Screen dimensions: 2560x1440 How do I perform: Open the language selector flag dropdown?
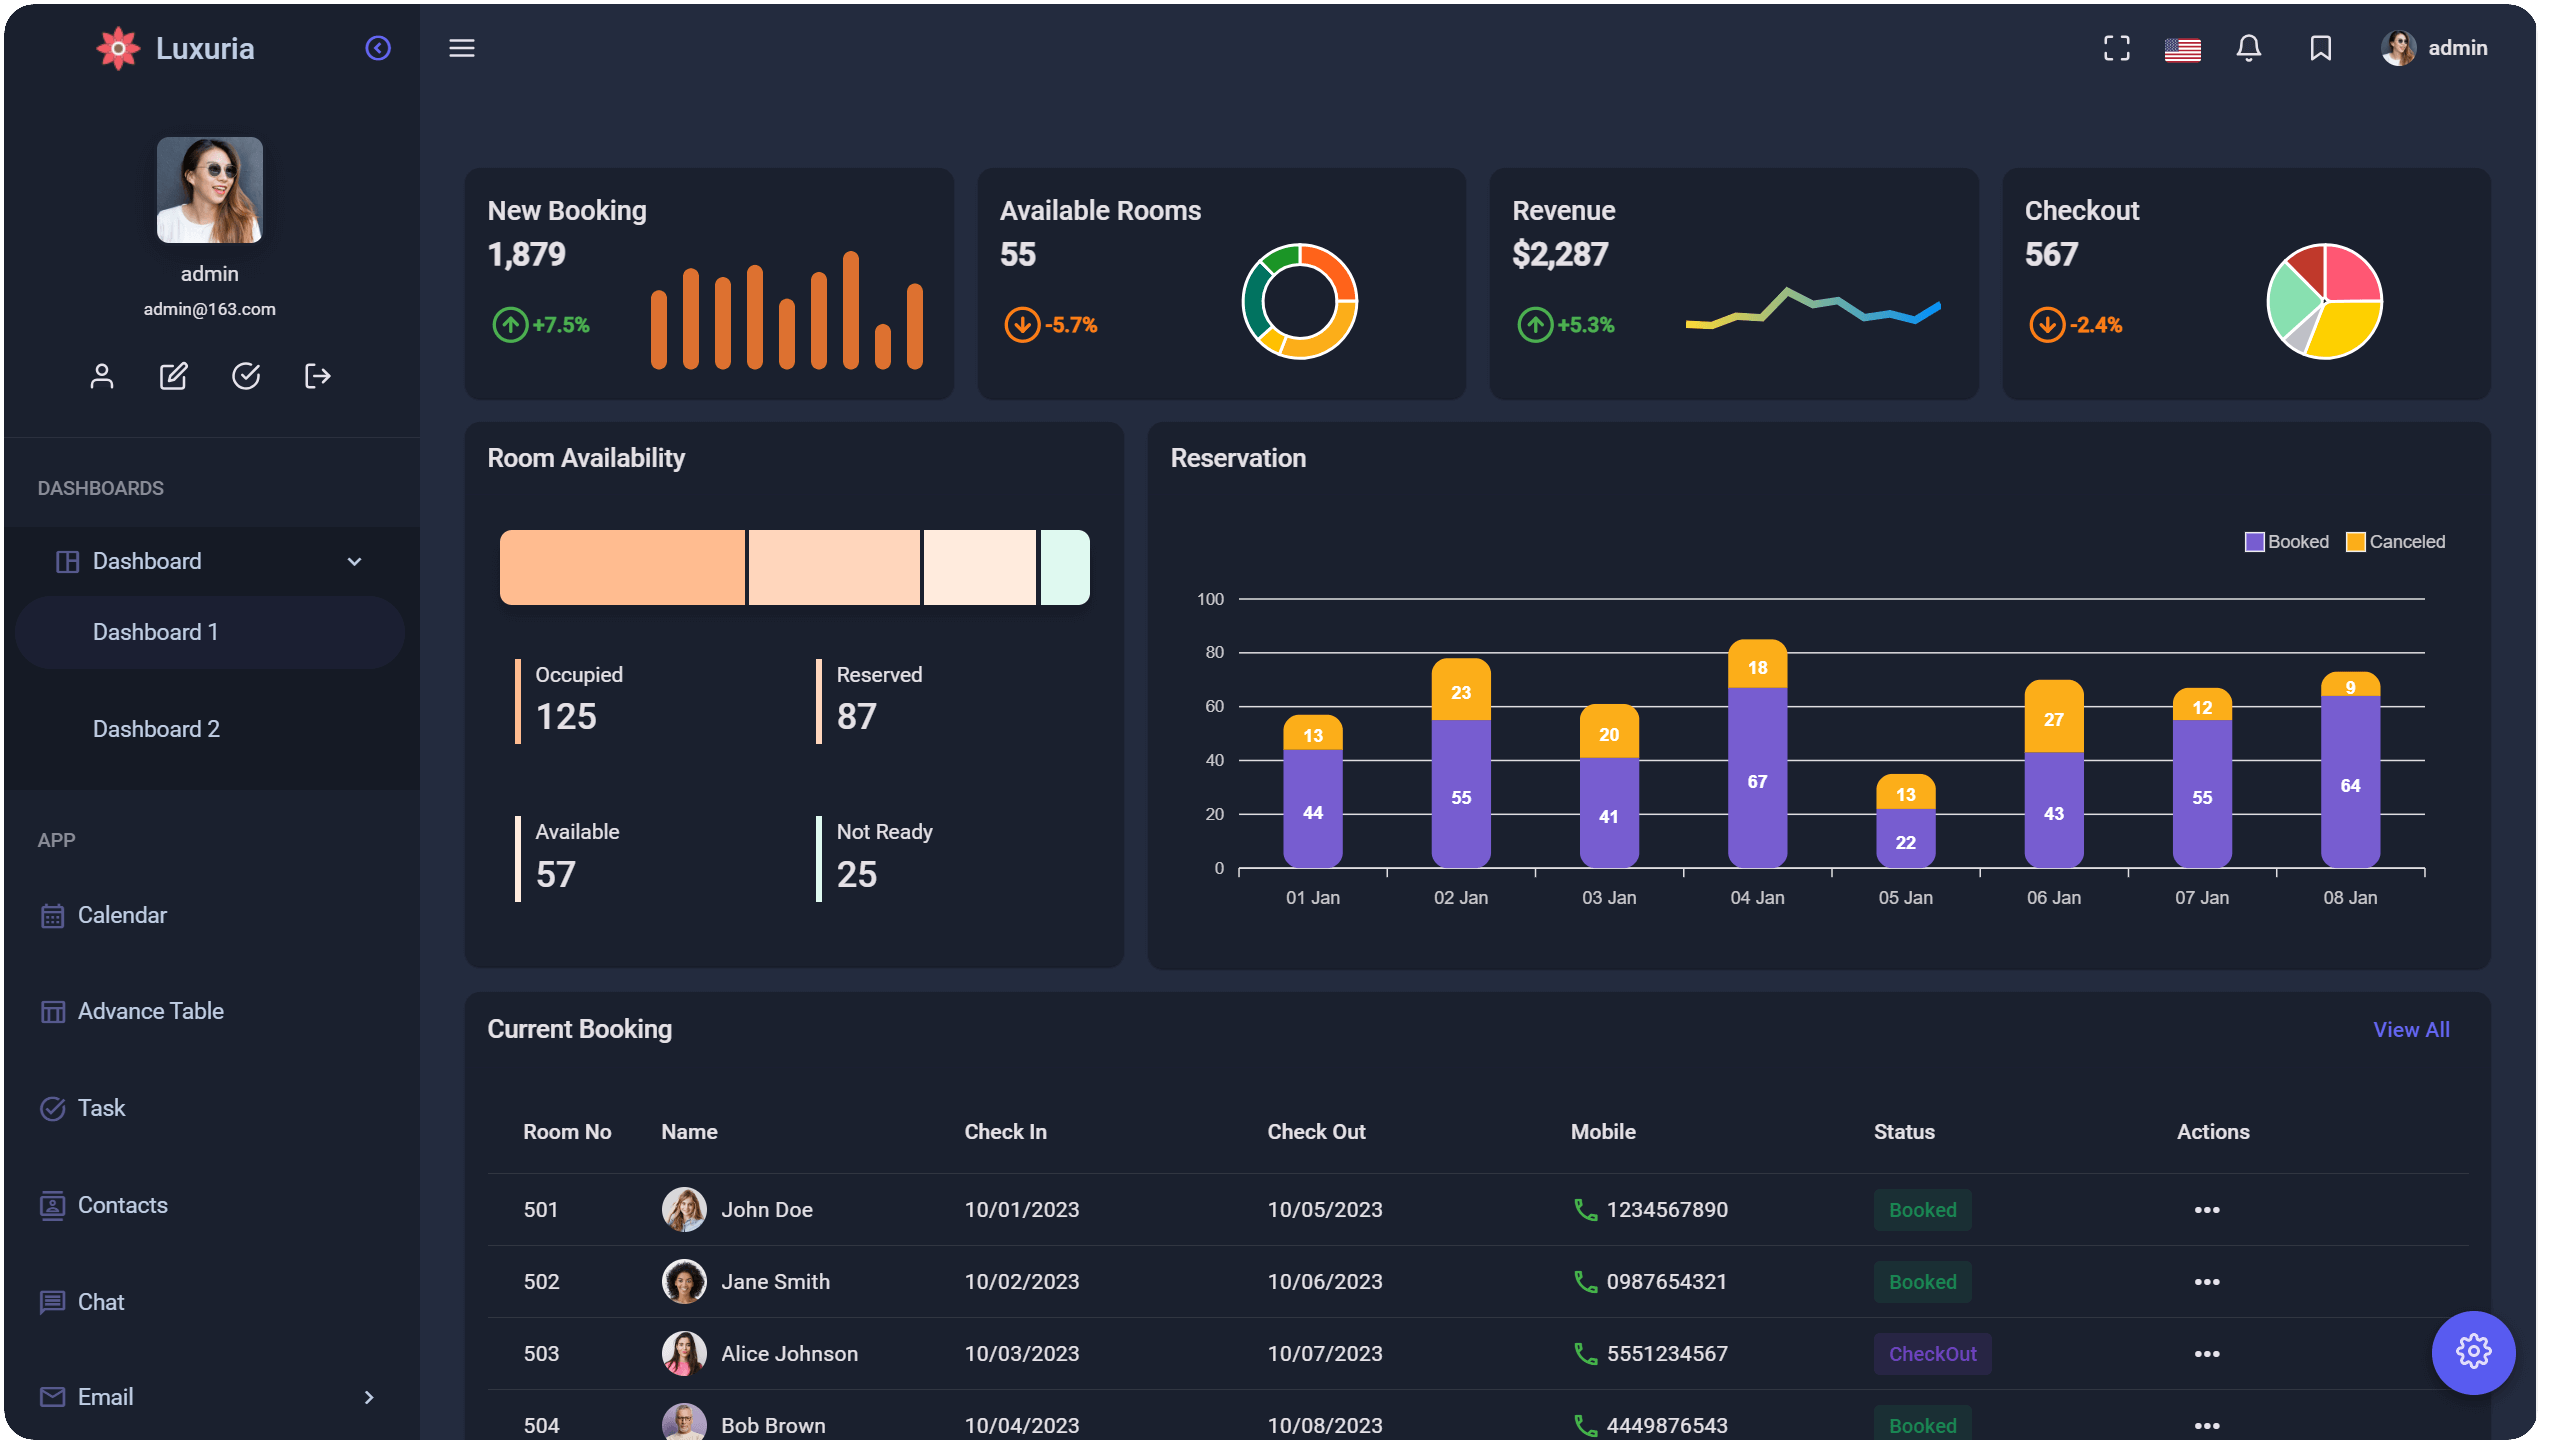2182,47
